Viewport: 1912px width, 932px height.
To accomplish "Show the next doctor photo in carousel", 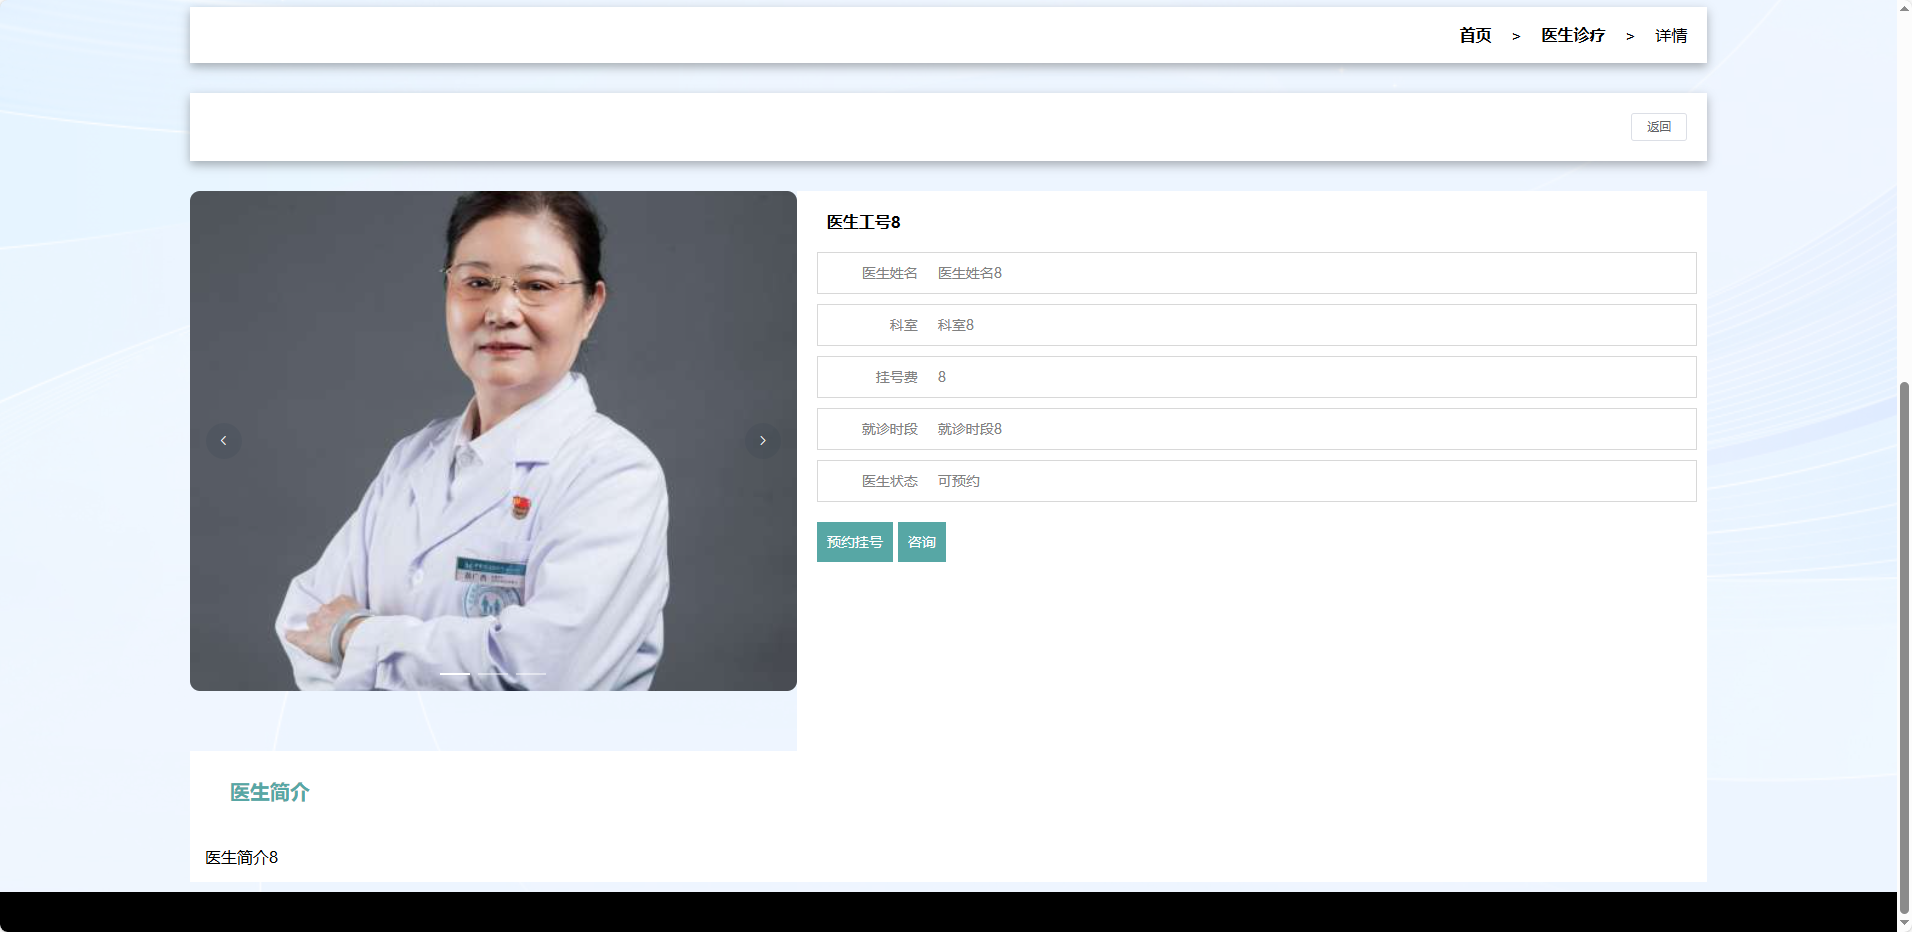I will pos(762,441).
